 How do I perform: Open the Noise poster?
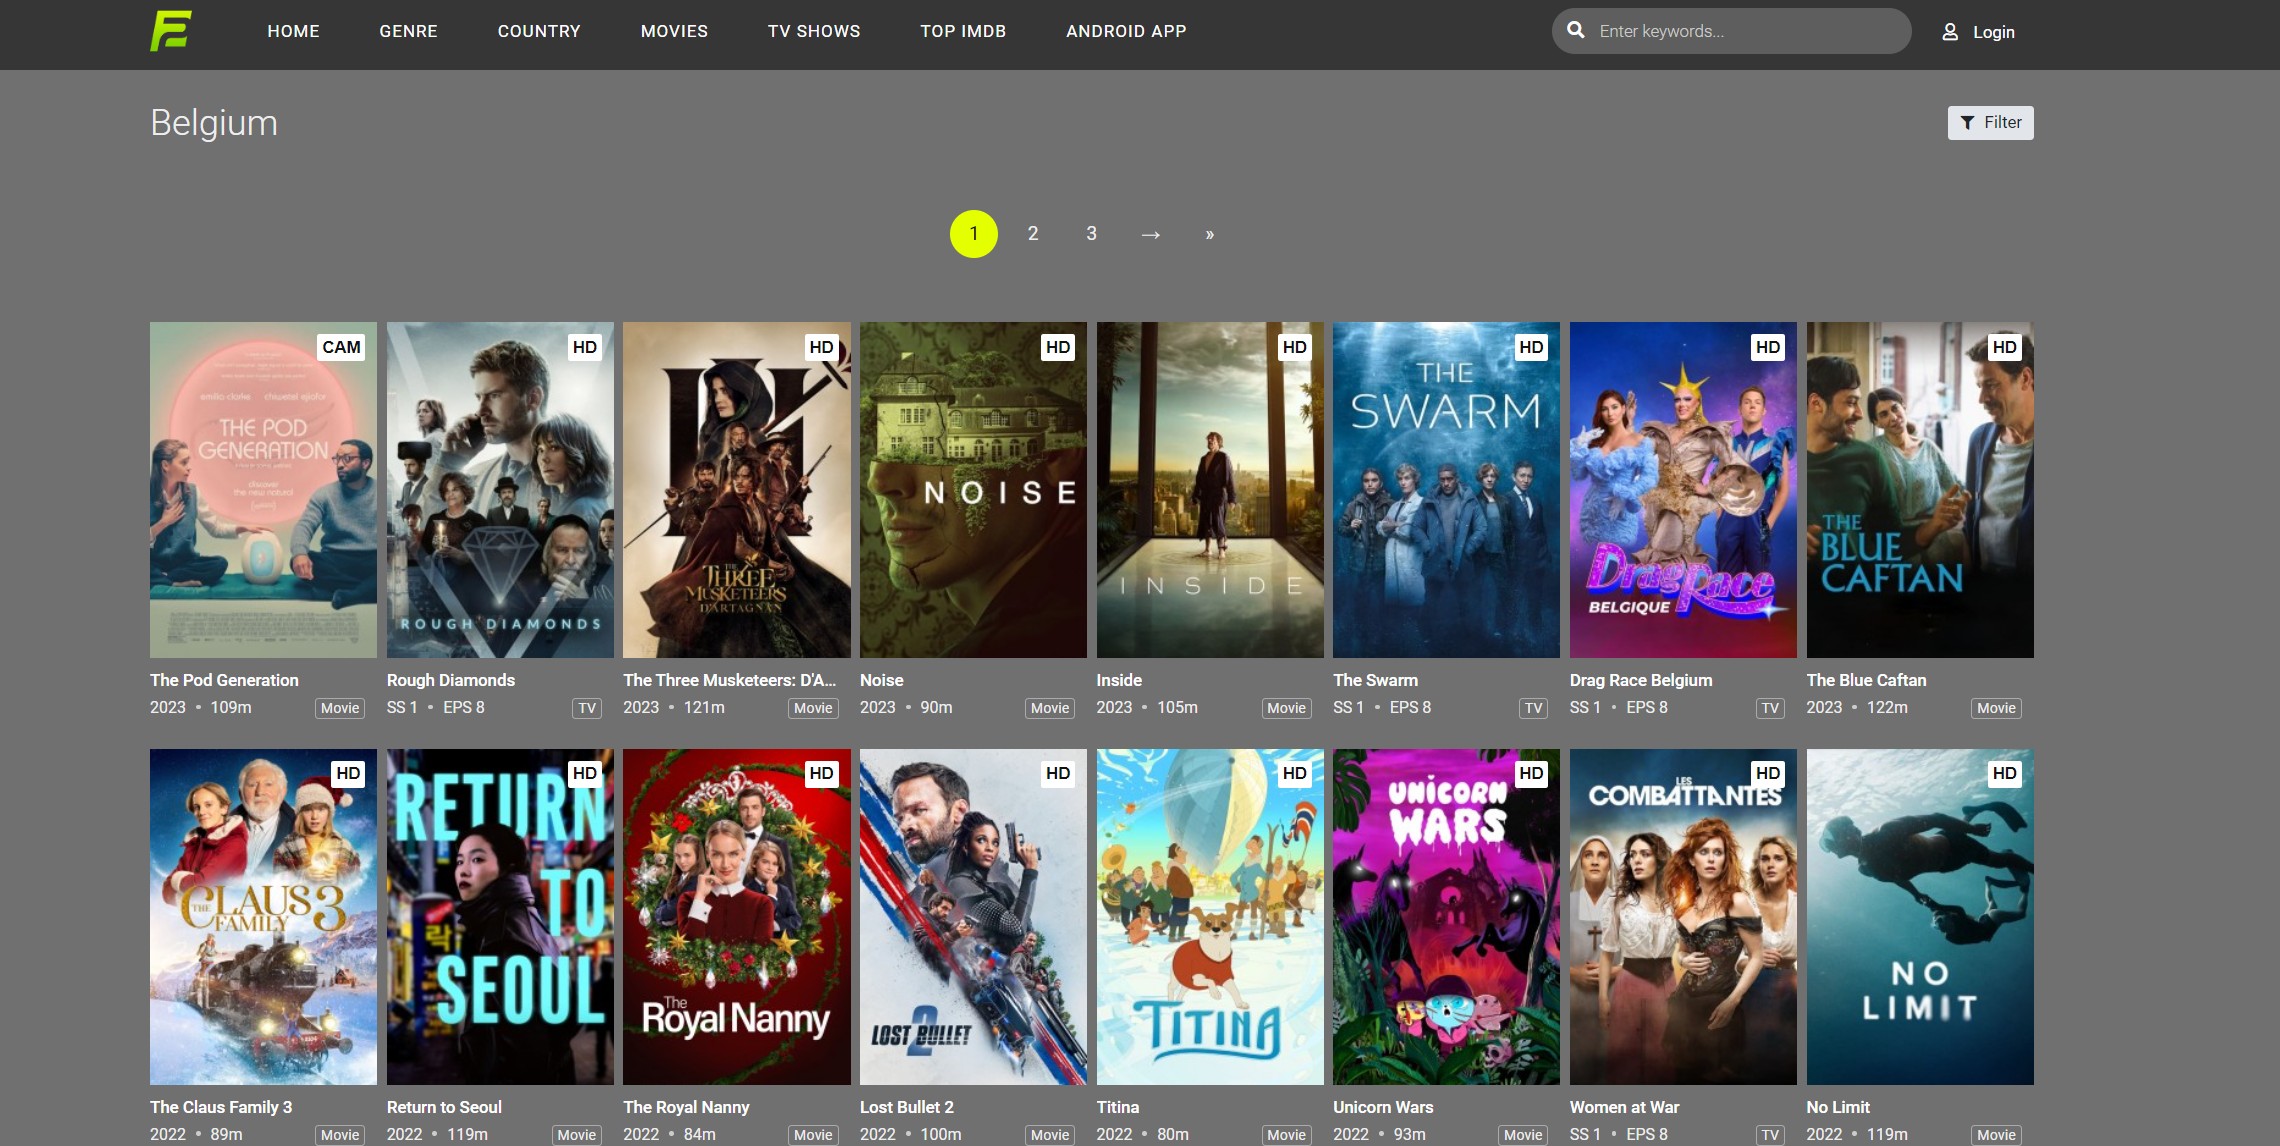[x=973, y=490]
